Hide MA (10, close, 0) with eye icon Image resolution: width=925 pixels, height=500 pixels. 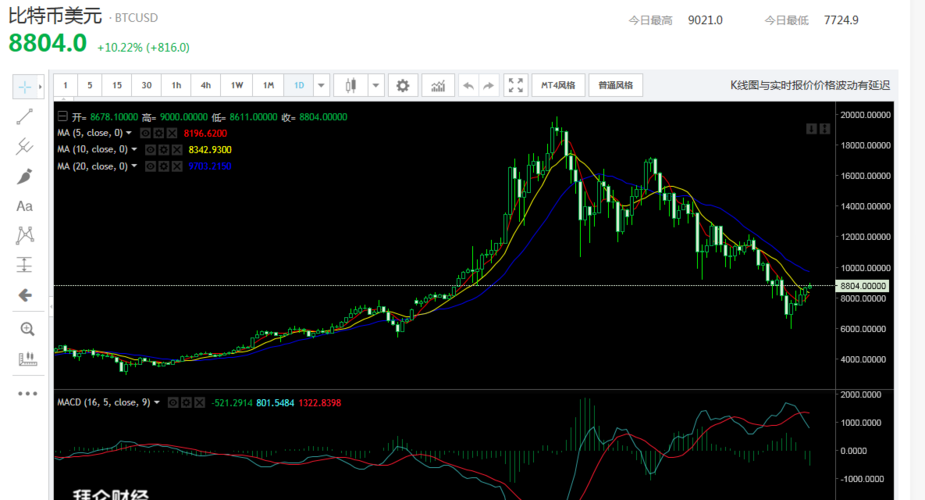click(x=150, y=150)
